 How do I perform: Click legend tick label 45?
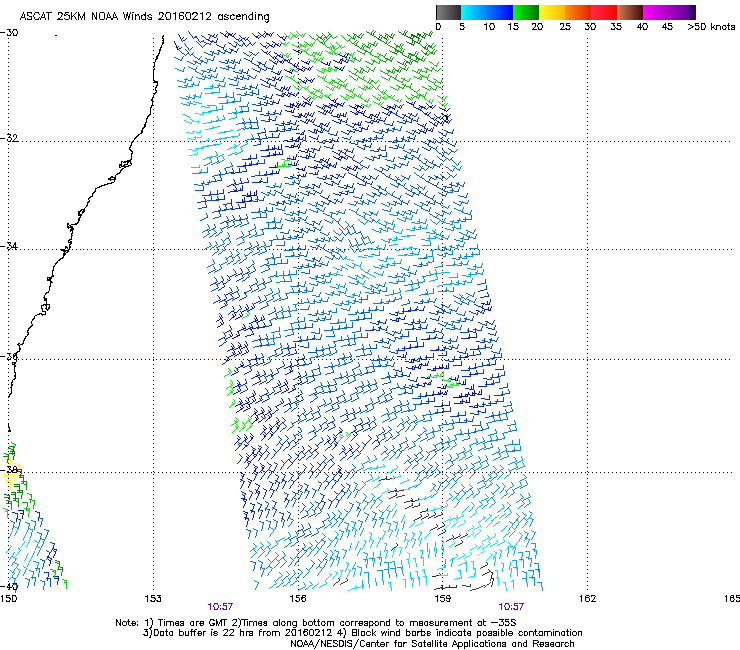[667, 27]
